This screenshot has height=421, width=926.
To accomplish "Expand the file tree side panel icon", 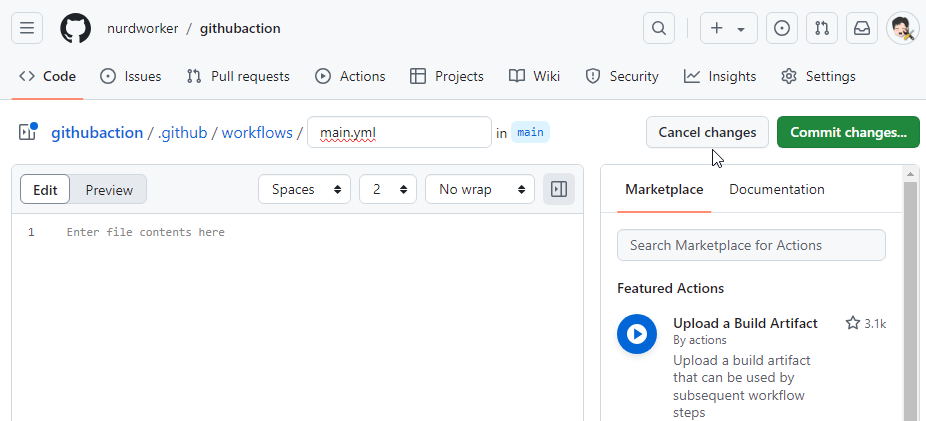I will tap(28, 132).
